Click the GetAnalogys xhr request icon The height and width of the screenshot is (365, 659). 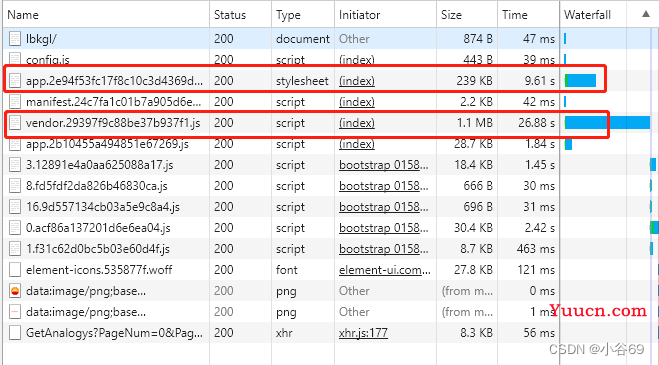click(x=15, y=333)
